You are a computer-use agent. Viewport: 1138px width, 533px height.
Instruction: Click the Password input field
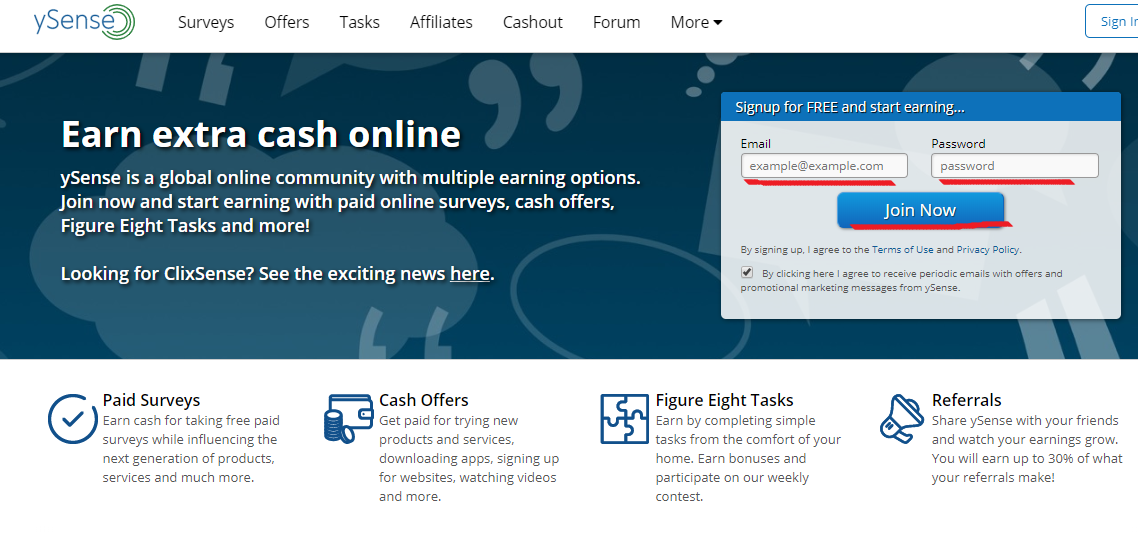pyautogui.click(x=1015, y=166)
